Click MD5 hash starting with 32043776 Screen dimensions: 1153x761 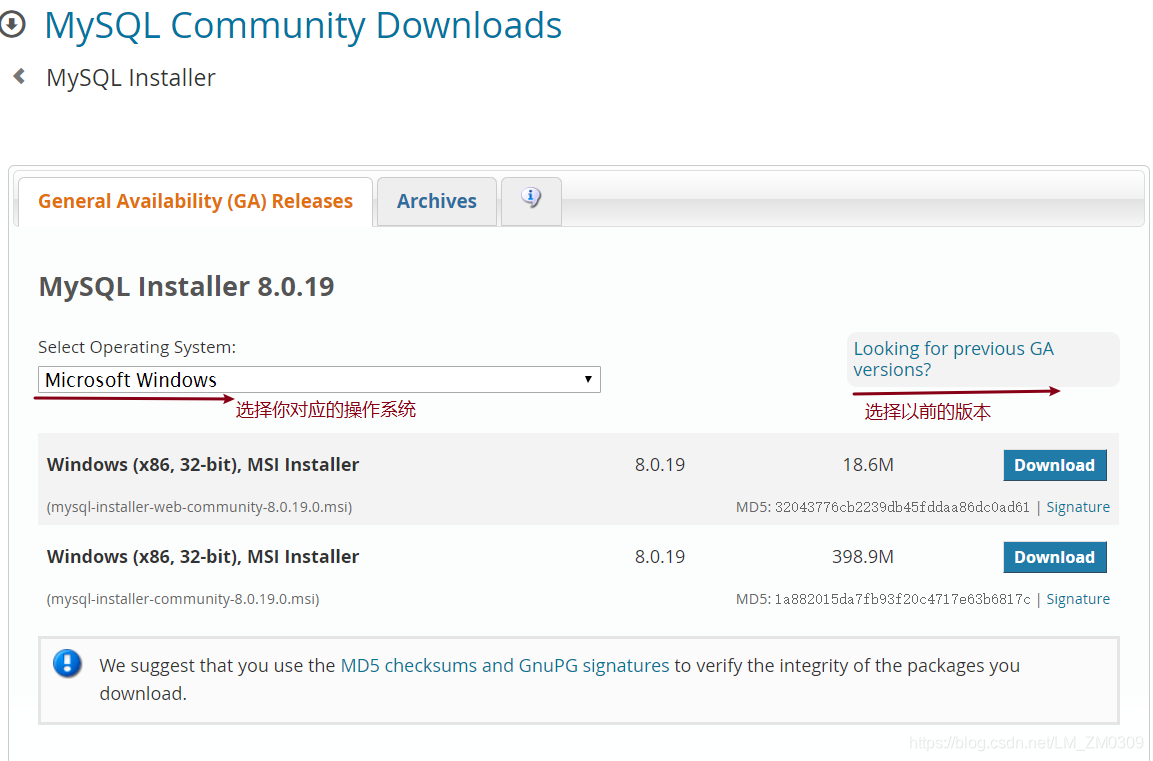[x=902, y=507]
